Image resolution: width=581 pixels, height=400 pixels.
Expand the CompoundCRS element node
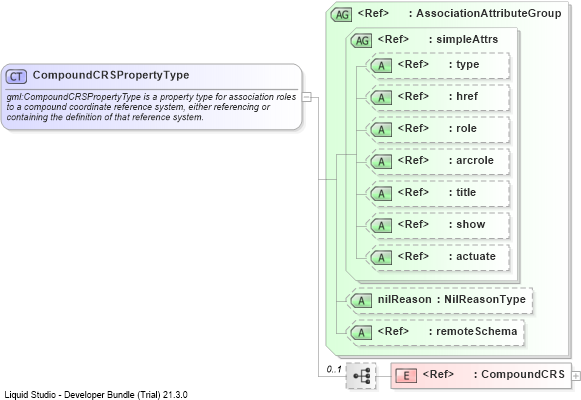pyautogui.click(x=576, y=376)
